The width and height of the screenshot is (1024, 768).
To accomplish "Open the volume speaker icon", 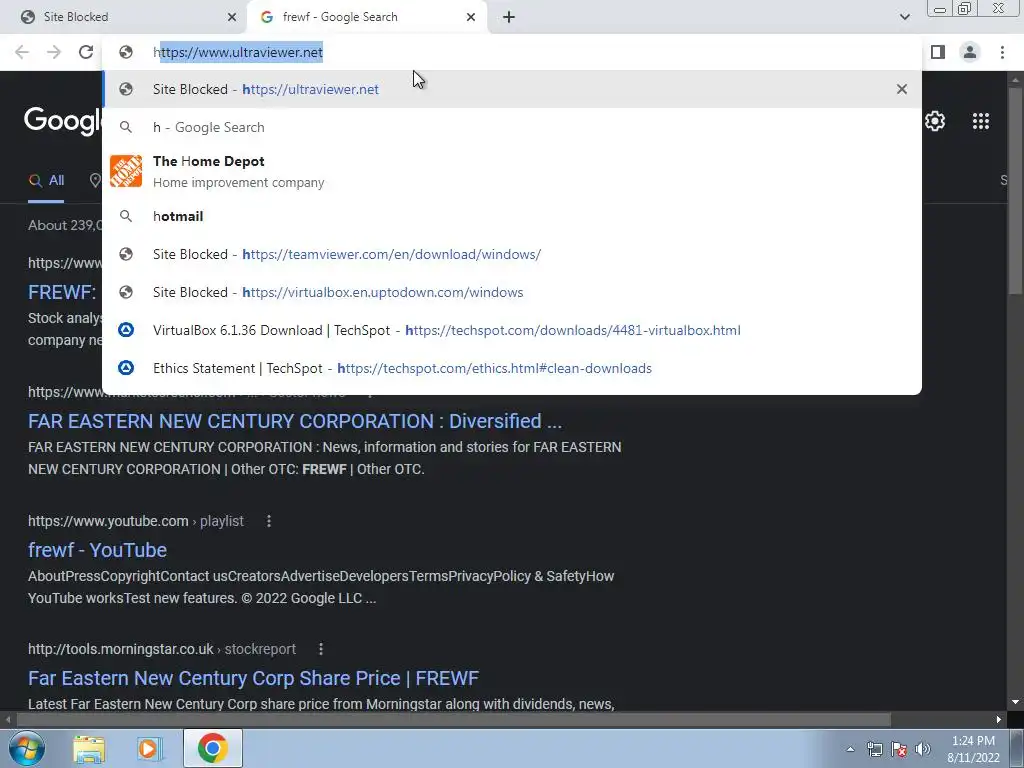I will 923,749.
